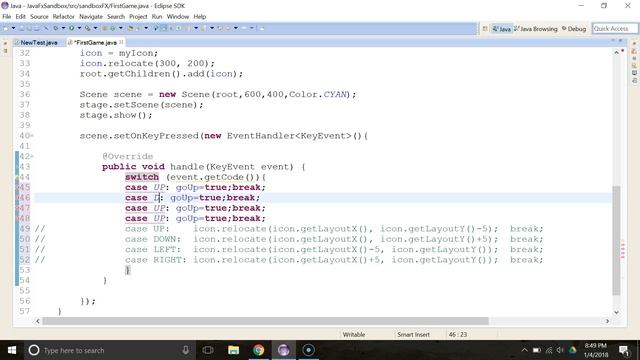640x360 pixels.
Task: Click the @Override annotation on line 42
Action: (x=127, y=156)
